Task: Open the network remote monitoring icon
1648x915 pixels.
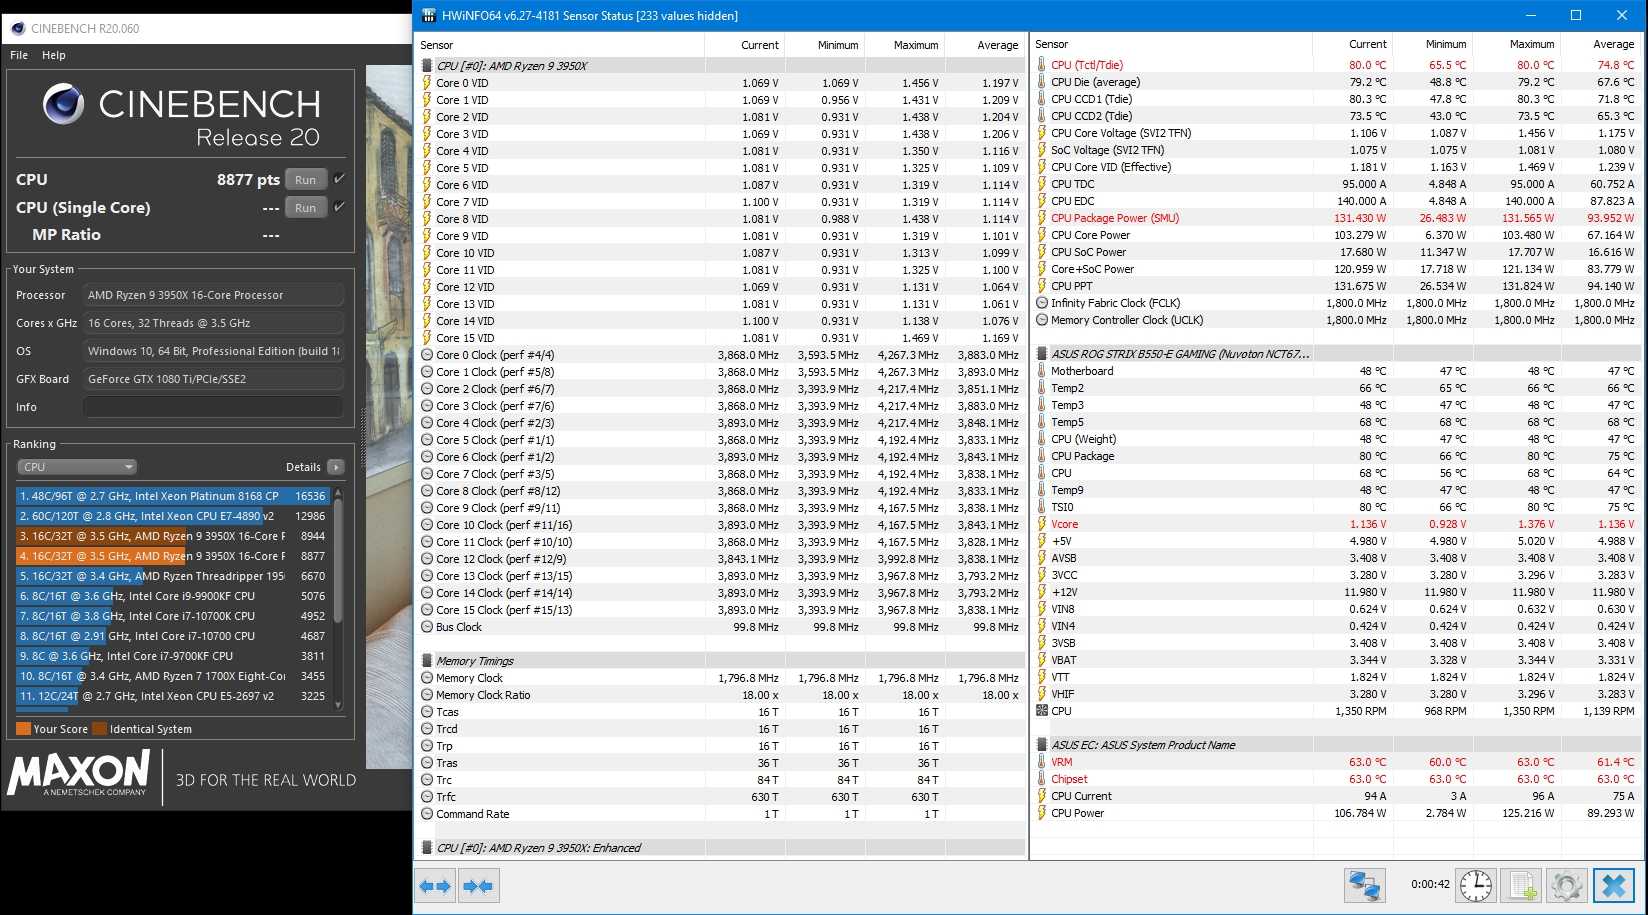Action: 1364,886
